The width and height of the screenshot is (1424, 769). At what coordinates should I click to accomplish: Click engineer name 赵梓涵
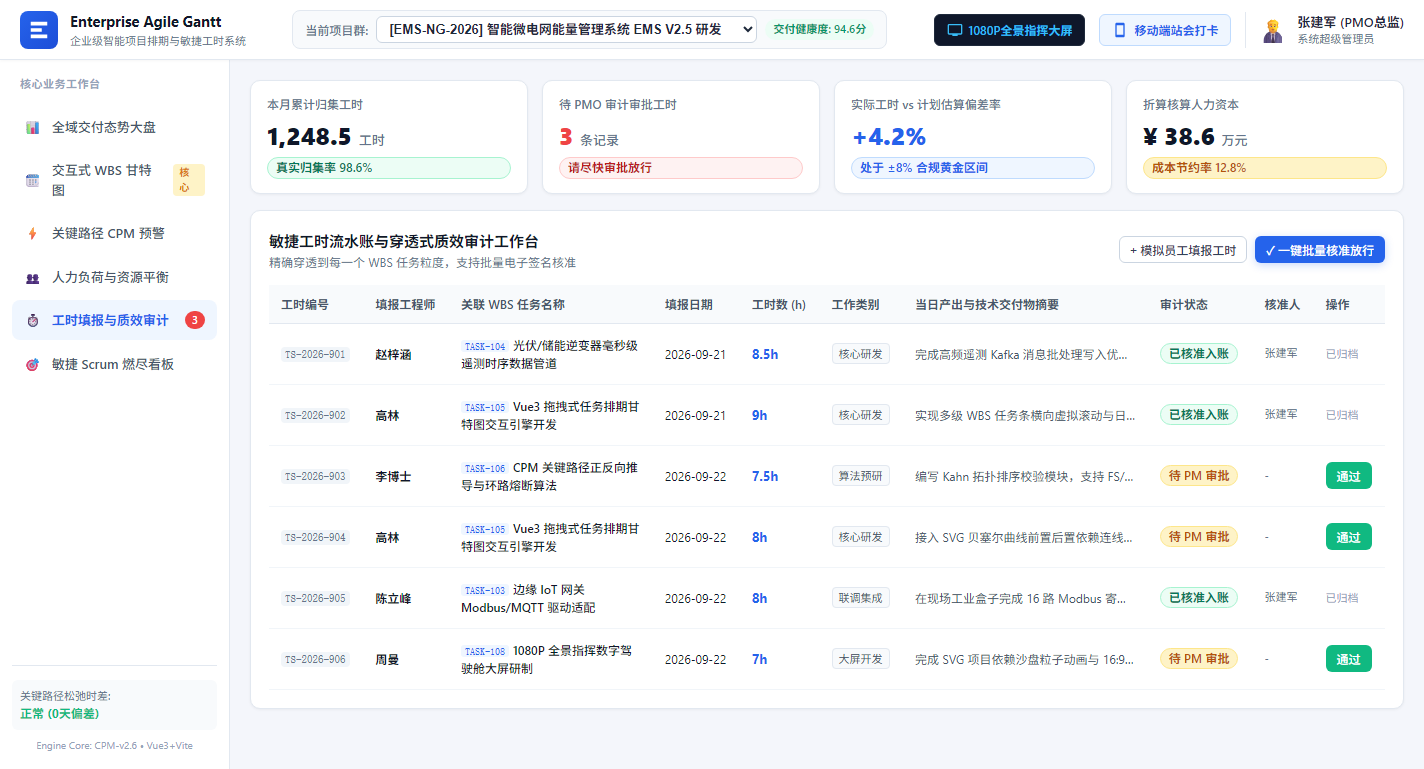(393, 354)
